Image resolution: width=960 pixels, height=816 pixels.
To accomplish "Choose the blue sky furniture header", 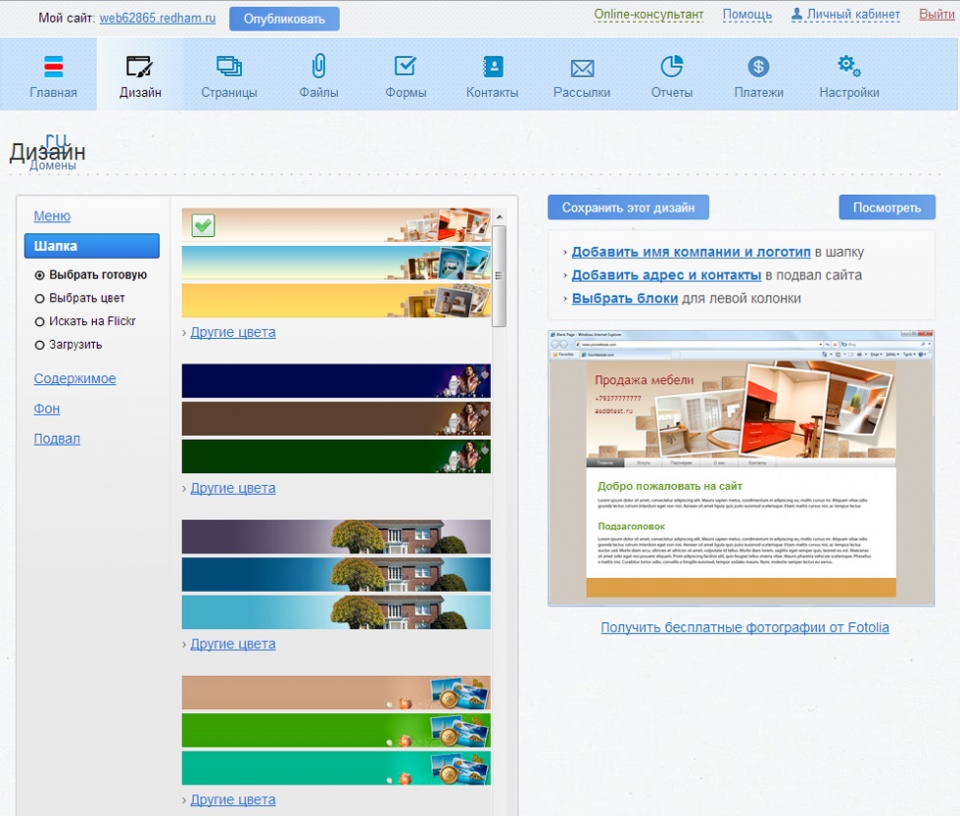I will coord(336,263).
